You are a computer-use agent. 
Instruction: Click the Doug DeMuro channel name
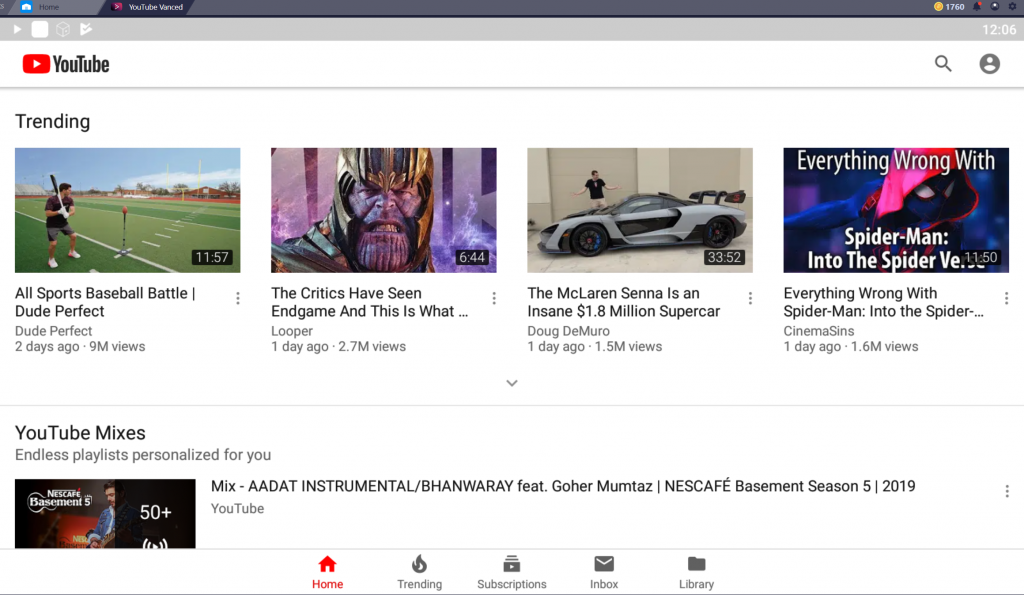pos(568,331)
